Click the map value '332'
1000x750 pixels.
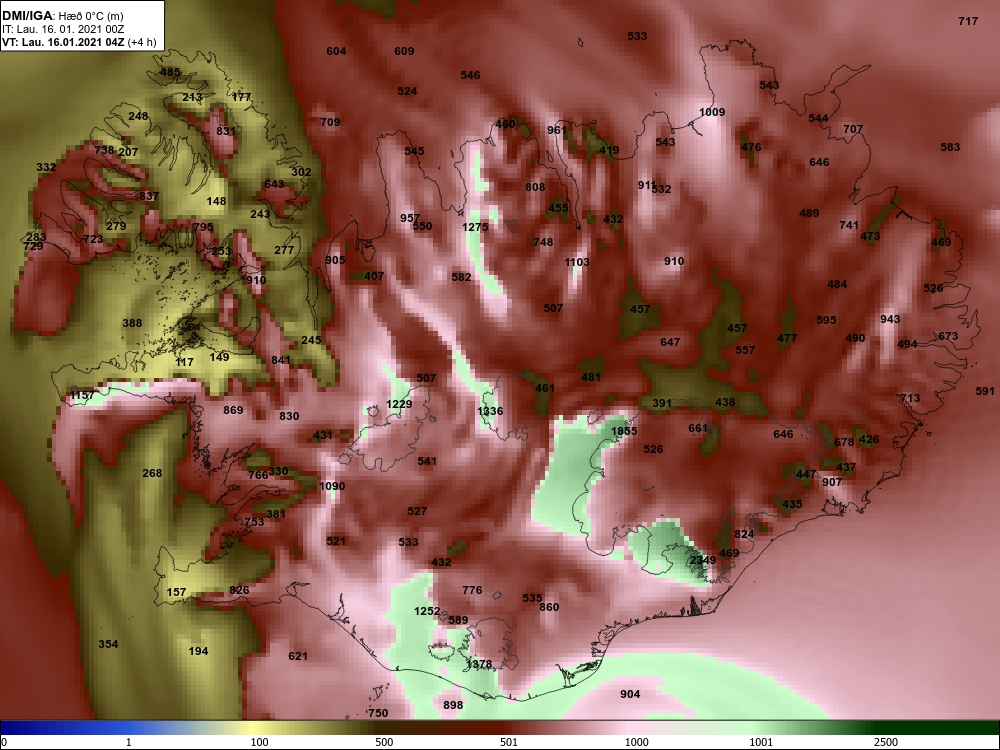coord(46,167)
